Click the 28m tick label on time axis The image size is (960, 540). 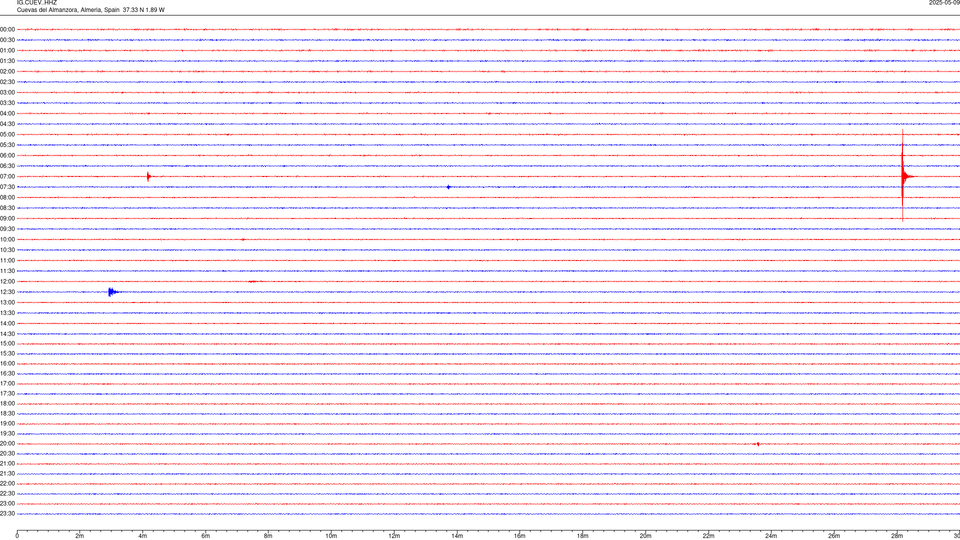point(897,536)
